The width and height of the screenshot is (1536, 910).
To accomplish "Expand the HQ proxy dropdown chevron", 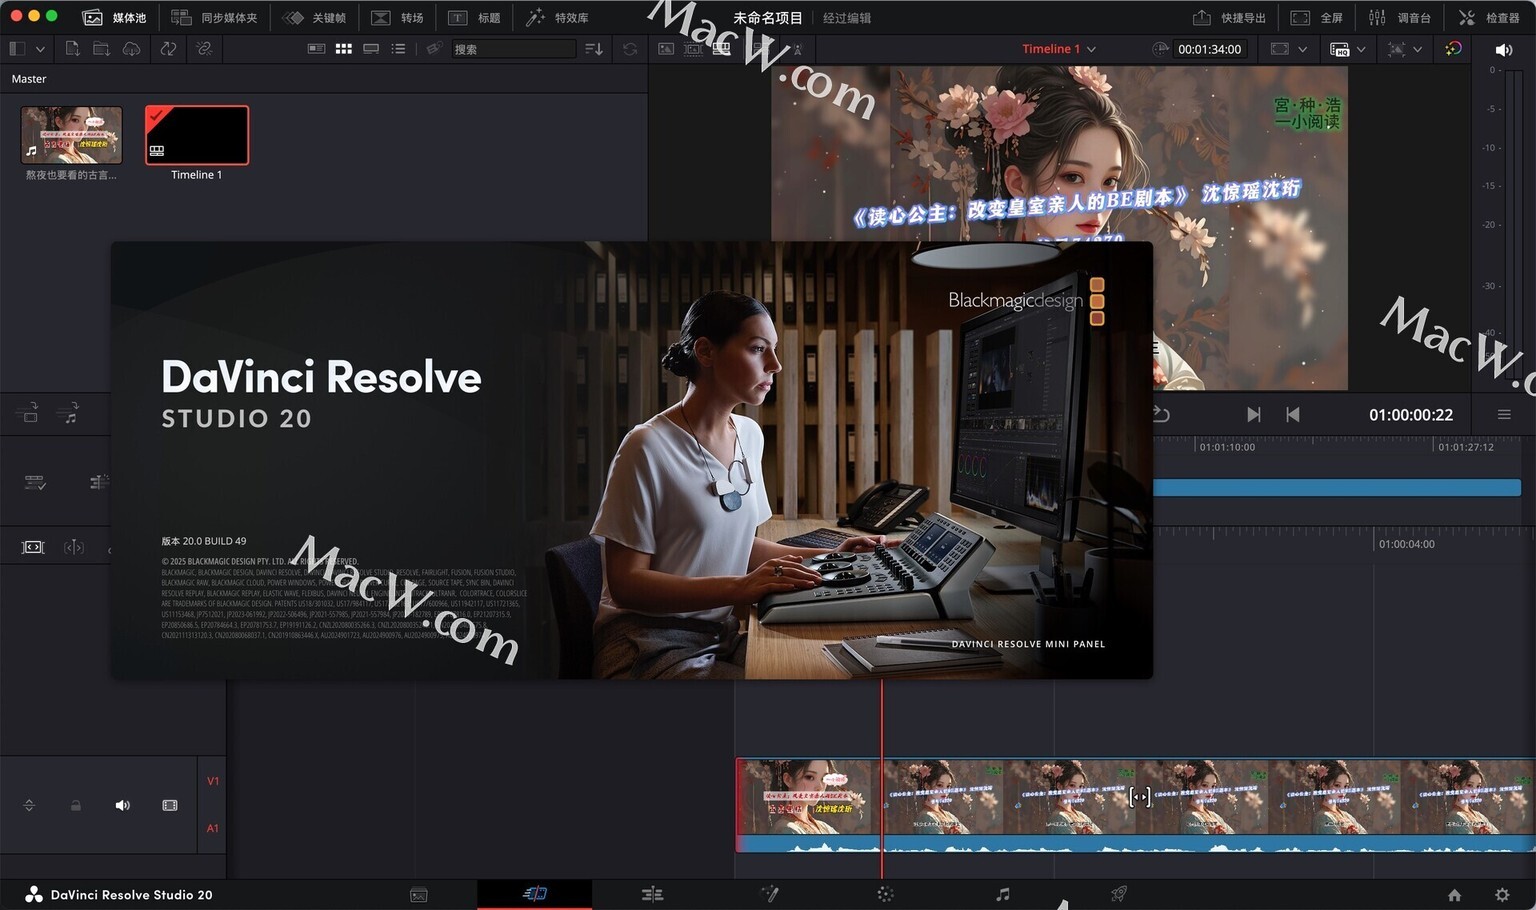I will (1361, 49).
